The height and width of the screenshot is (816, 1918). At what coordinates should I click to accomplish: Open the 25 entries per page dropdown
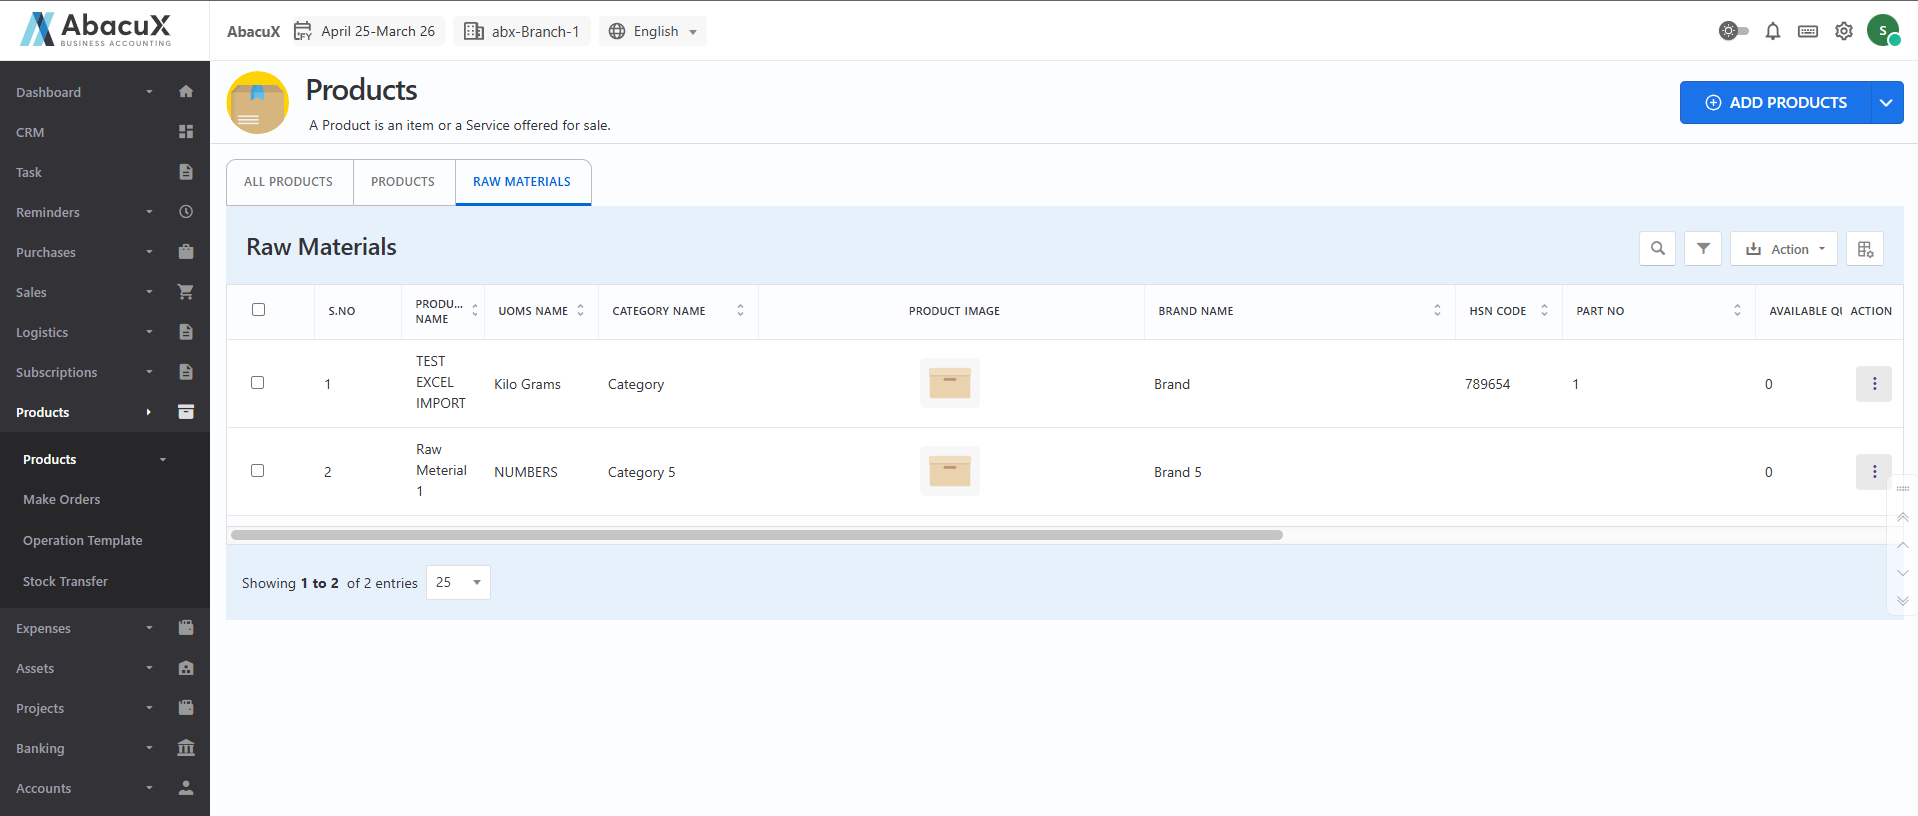(458, 582)
